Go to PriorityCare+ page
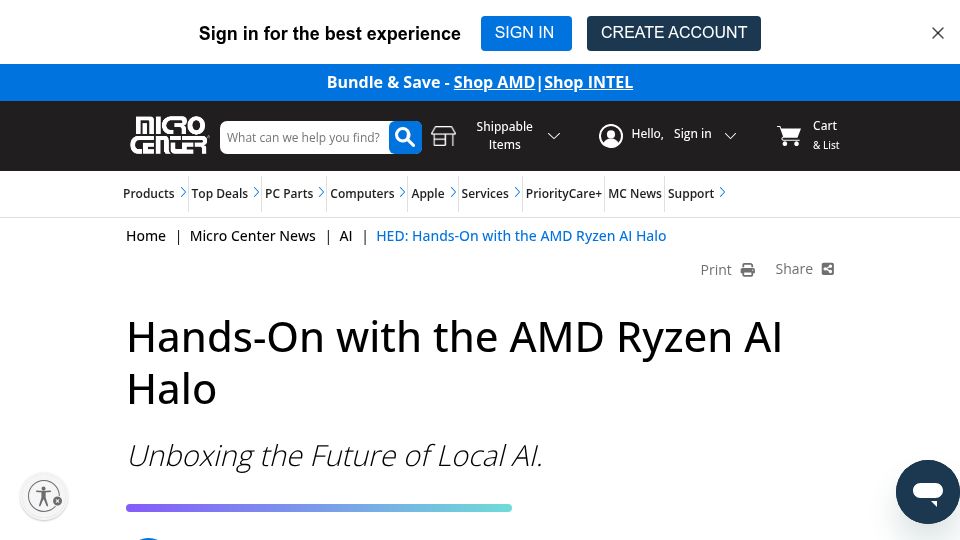 (x=563, y=193)
